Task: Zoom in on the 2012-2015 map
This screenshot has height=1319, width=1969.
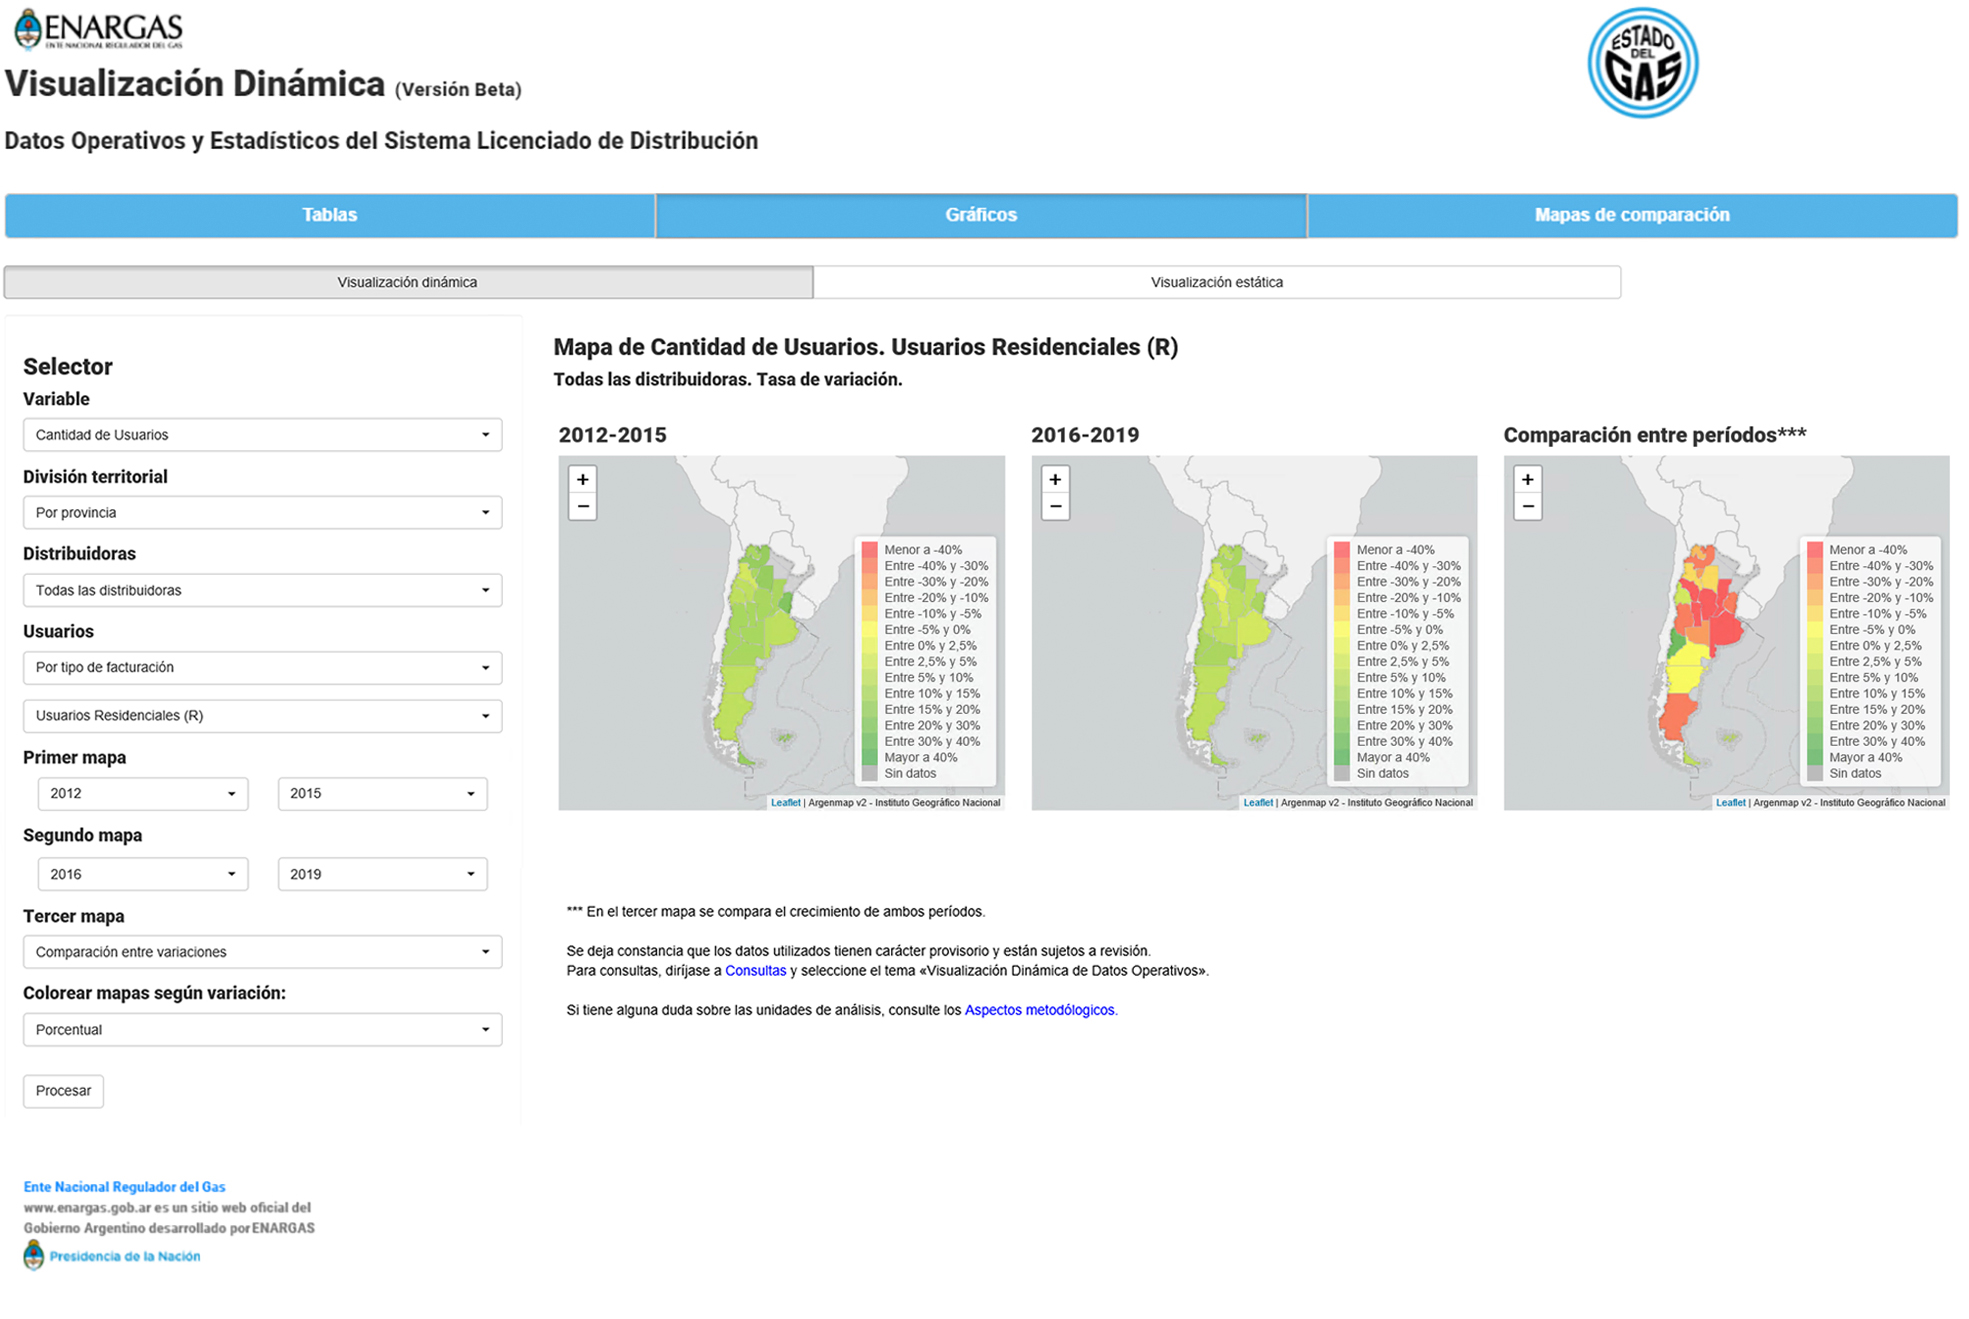Action: click(x=582, y=479)
